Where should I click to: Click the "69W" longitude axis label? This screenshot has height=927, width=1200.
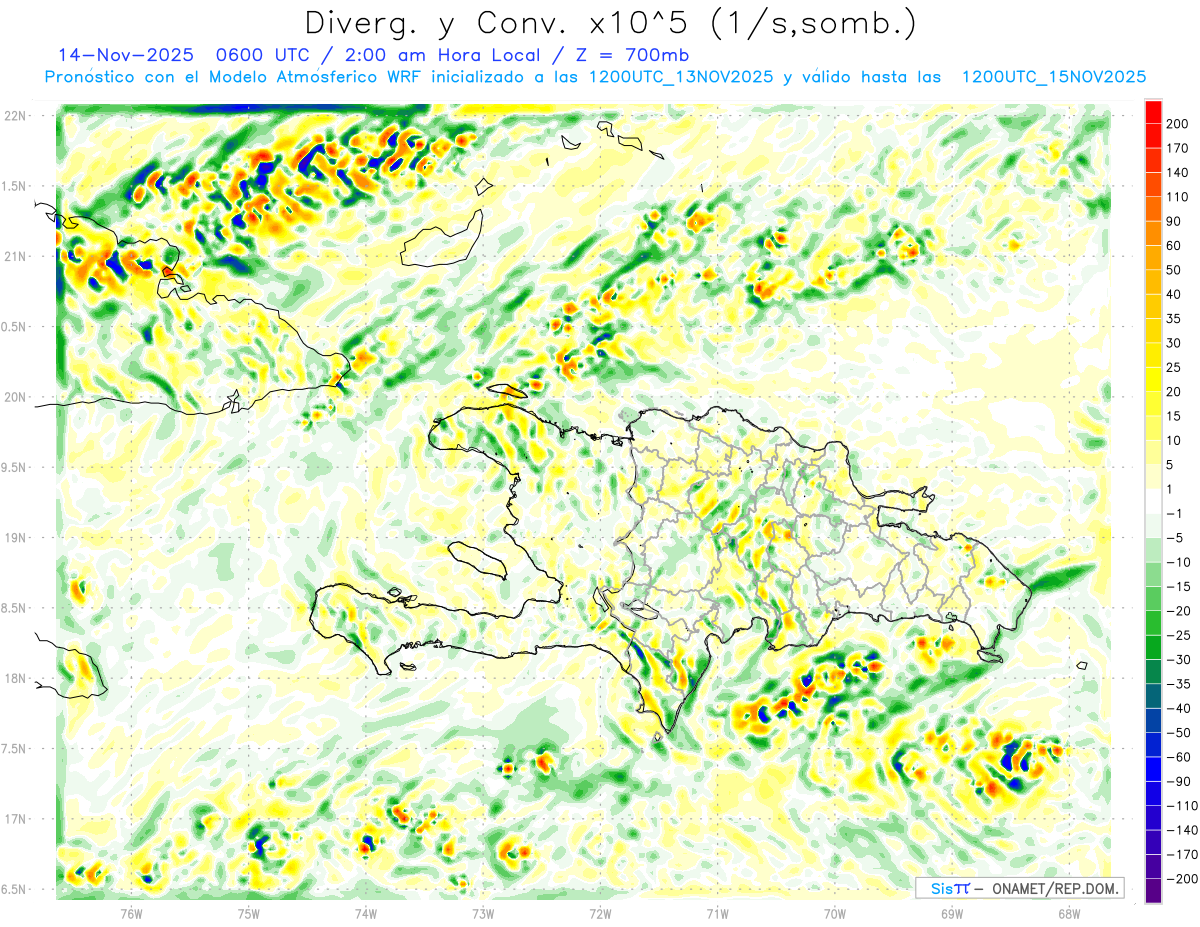pyautogui.click(x=951, y=913)
